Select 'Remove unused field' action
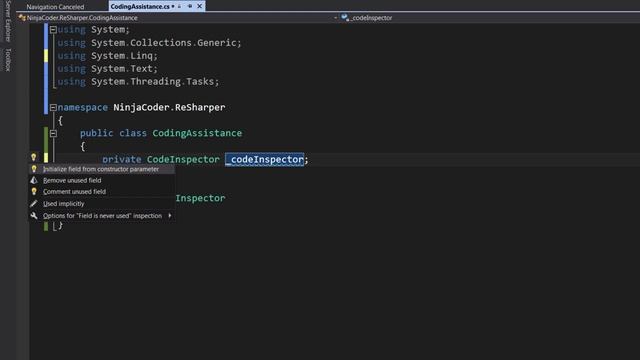 tap(102, 180)
